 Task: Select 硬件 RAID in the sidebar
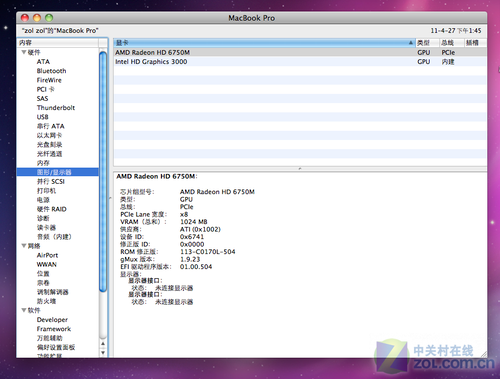pos(52,209)
